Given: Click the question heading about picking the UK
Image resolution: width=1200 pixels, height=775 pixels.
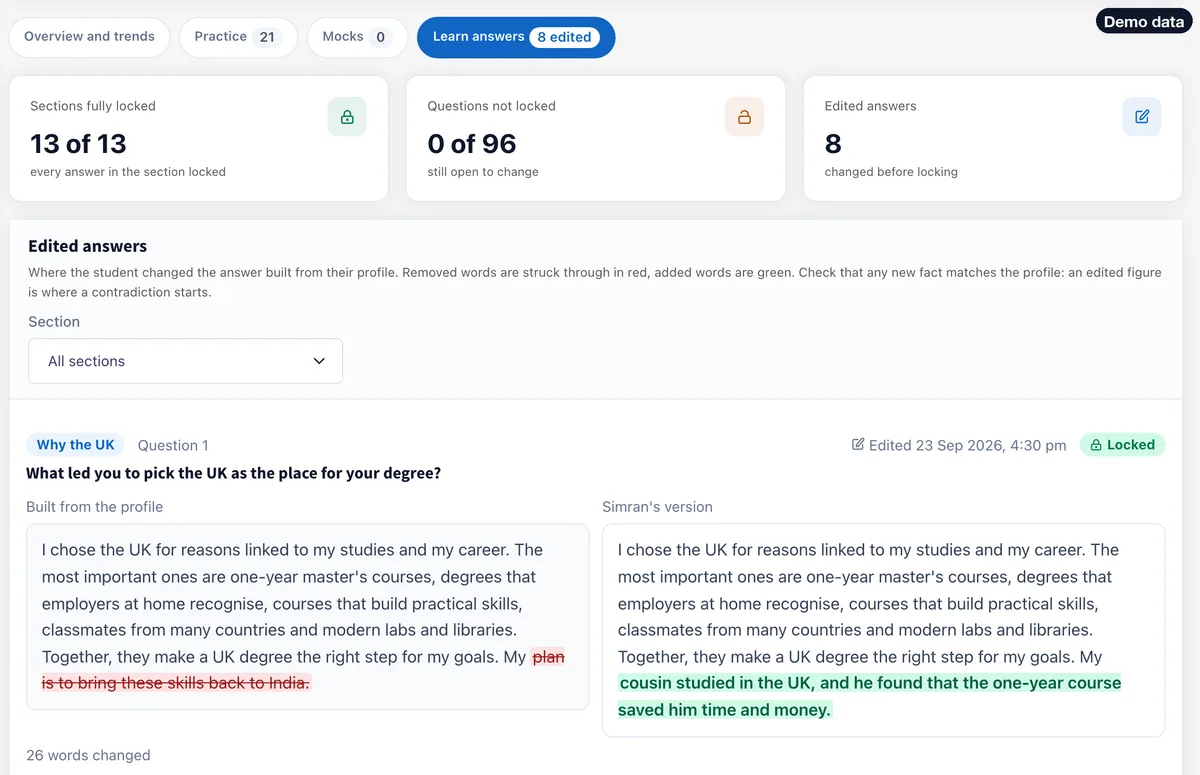Looking at the screenshot, I should [234, 473].
